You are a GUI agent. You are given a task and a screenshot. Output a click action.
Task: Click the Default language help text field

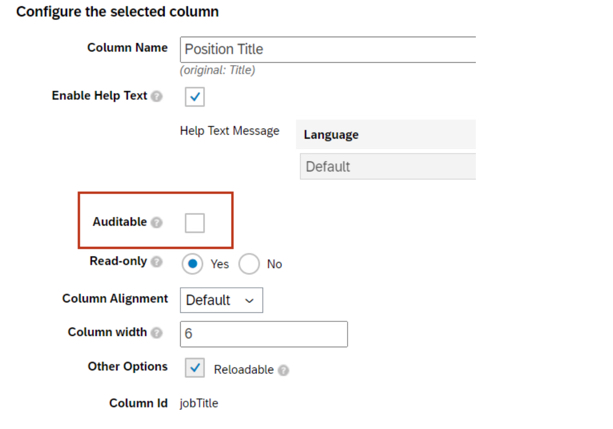tap(387, 167)
